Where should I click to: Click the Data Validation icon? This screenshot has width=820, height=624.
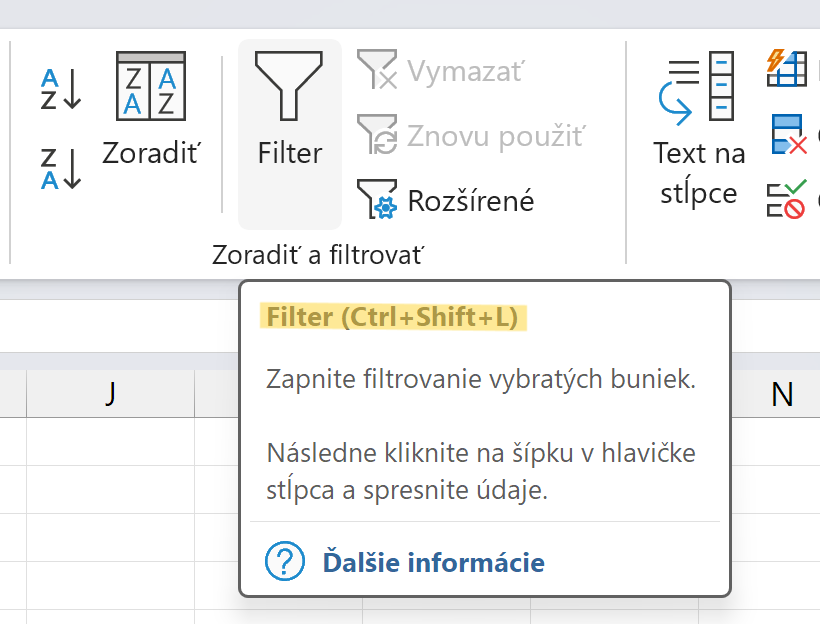(787, 199)
